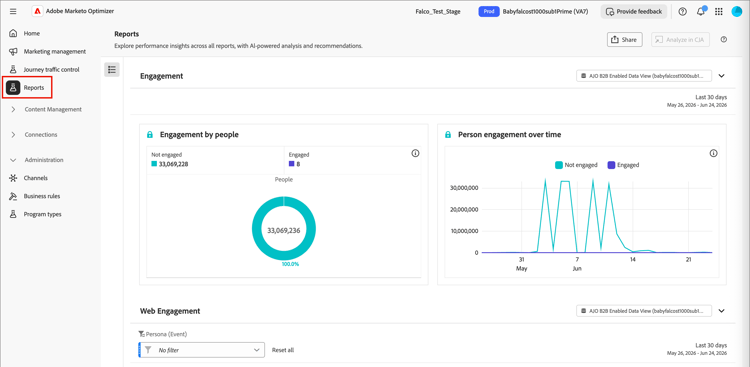
Task: Toggle Engaged legend in line chart
Action: (623, 165)
